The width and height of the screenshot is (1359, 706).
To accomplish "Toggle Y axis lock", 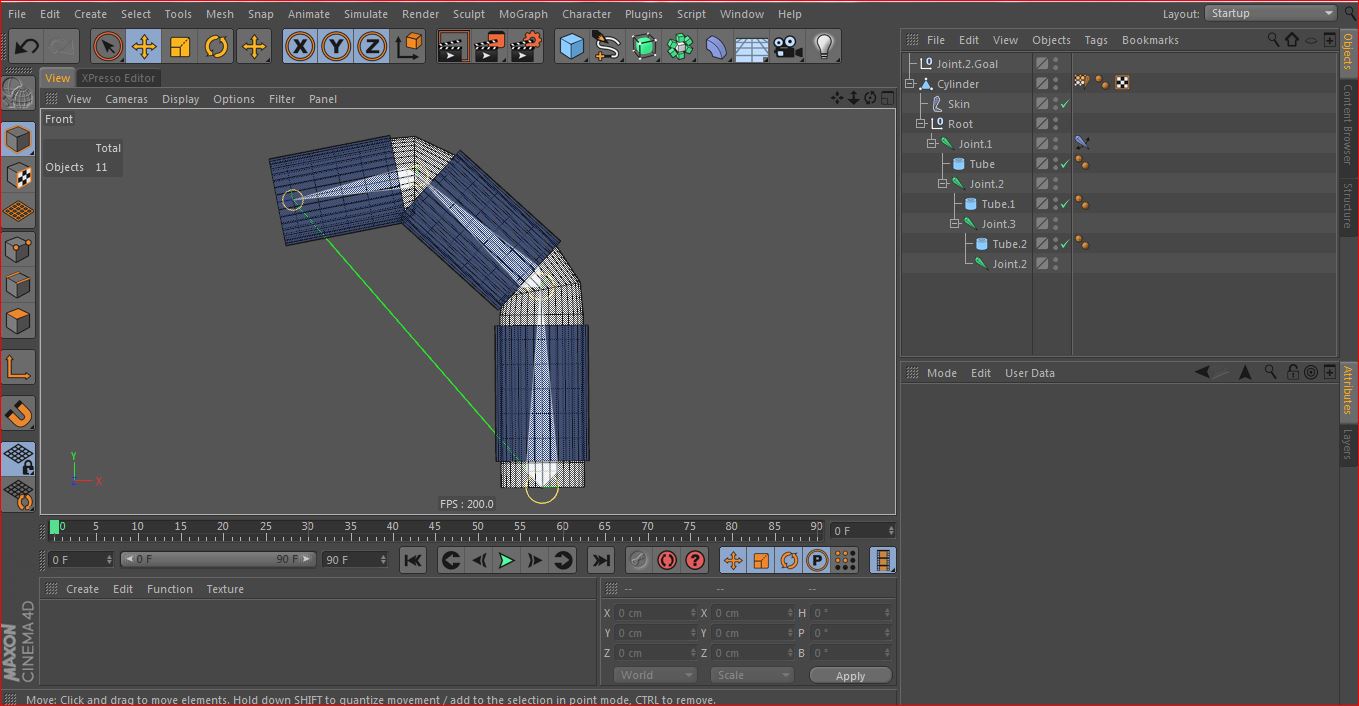I will 336,46.
